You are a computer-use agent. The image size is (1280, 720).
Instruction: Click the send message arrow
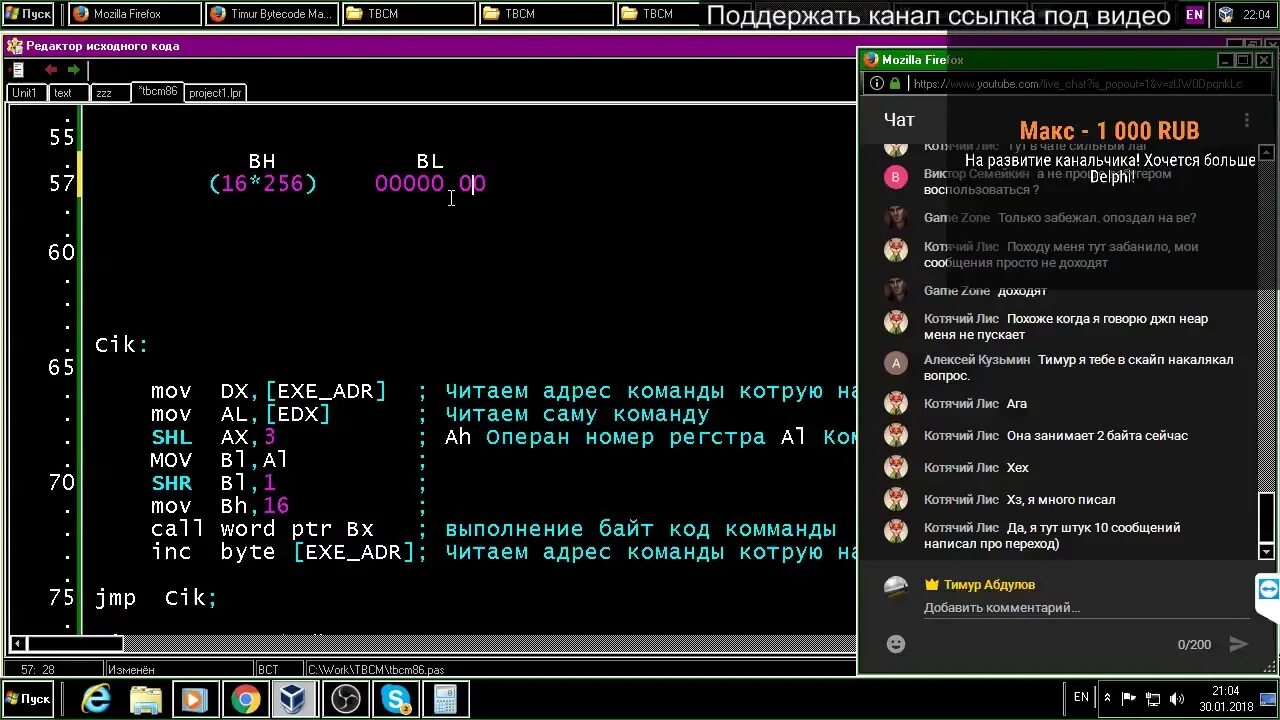click(1238, 644)
